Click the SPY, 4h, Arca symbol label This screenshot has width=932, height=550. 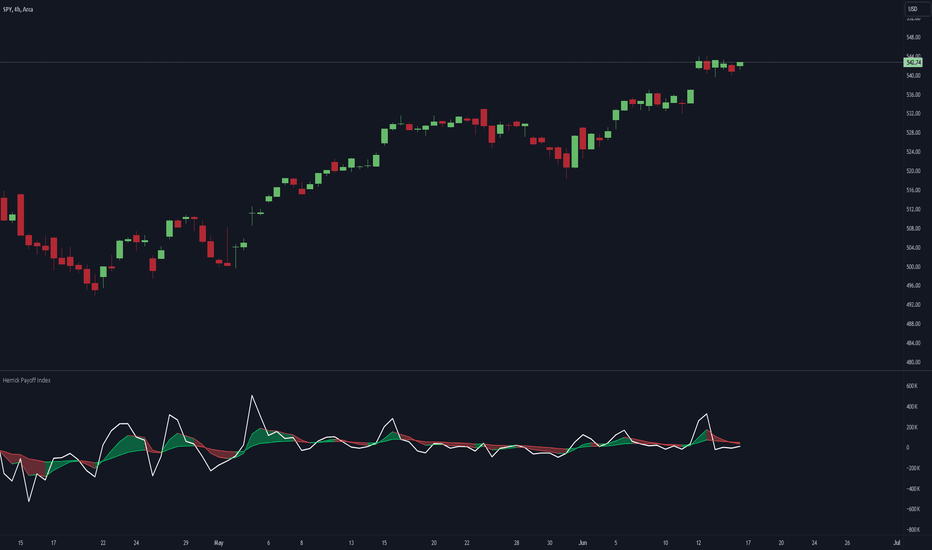pyautogui.click(x=18, y=10)
